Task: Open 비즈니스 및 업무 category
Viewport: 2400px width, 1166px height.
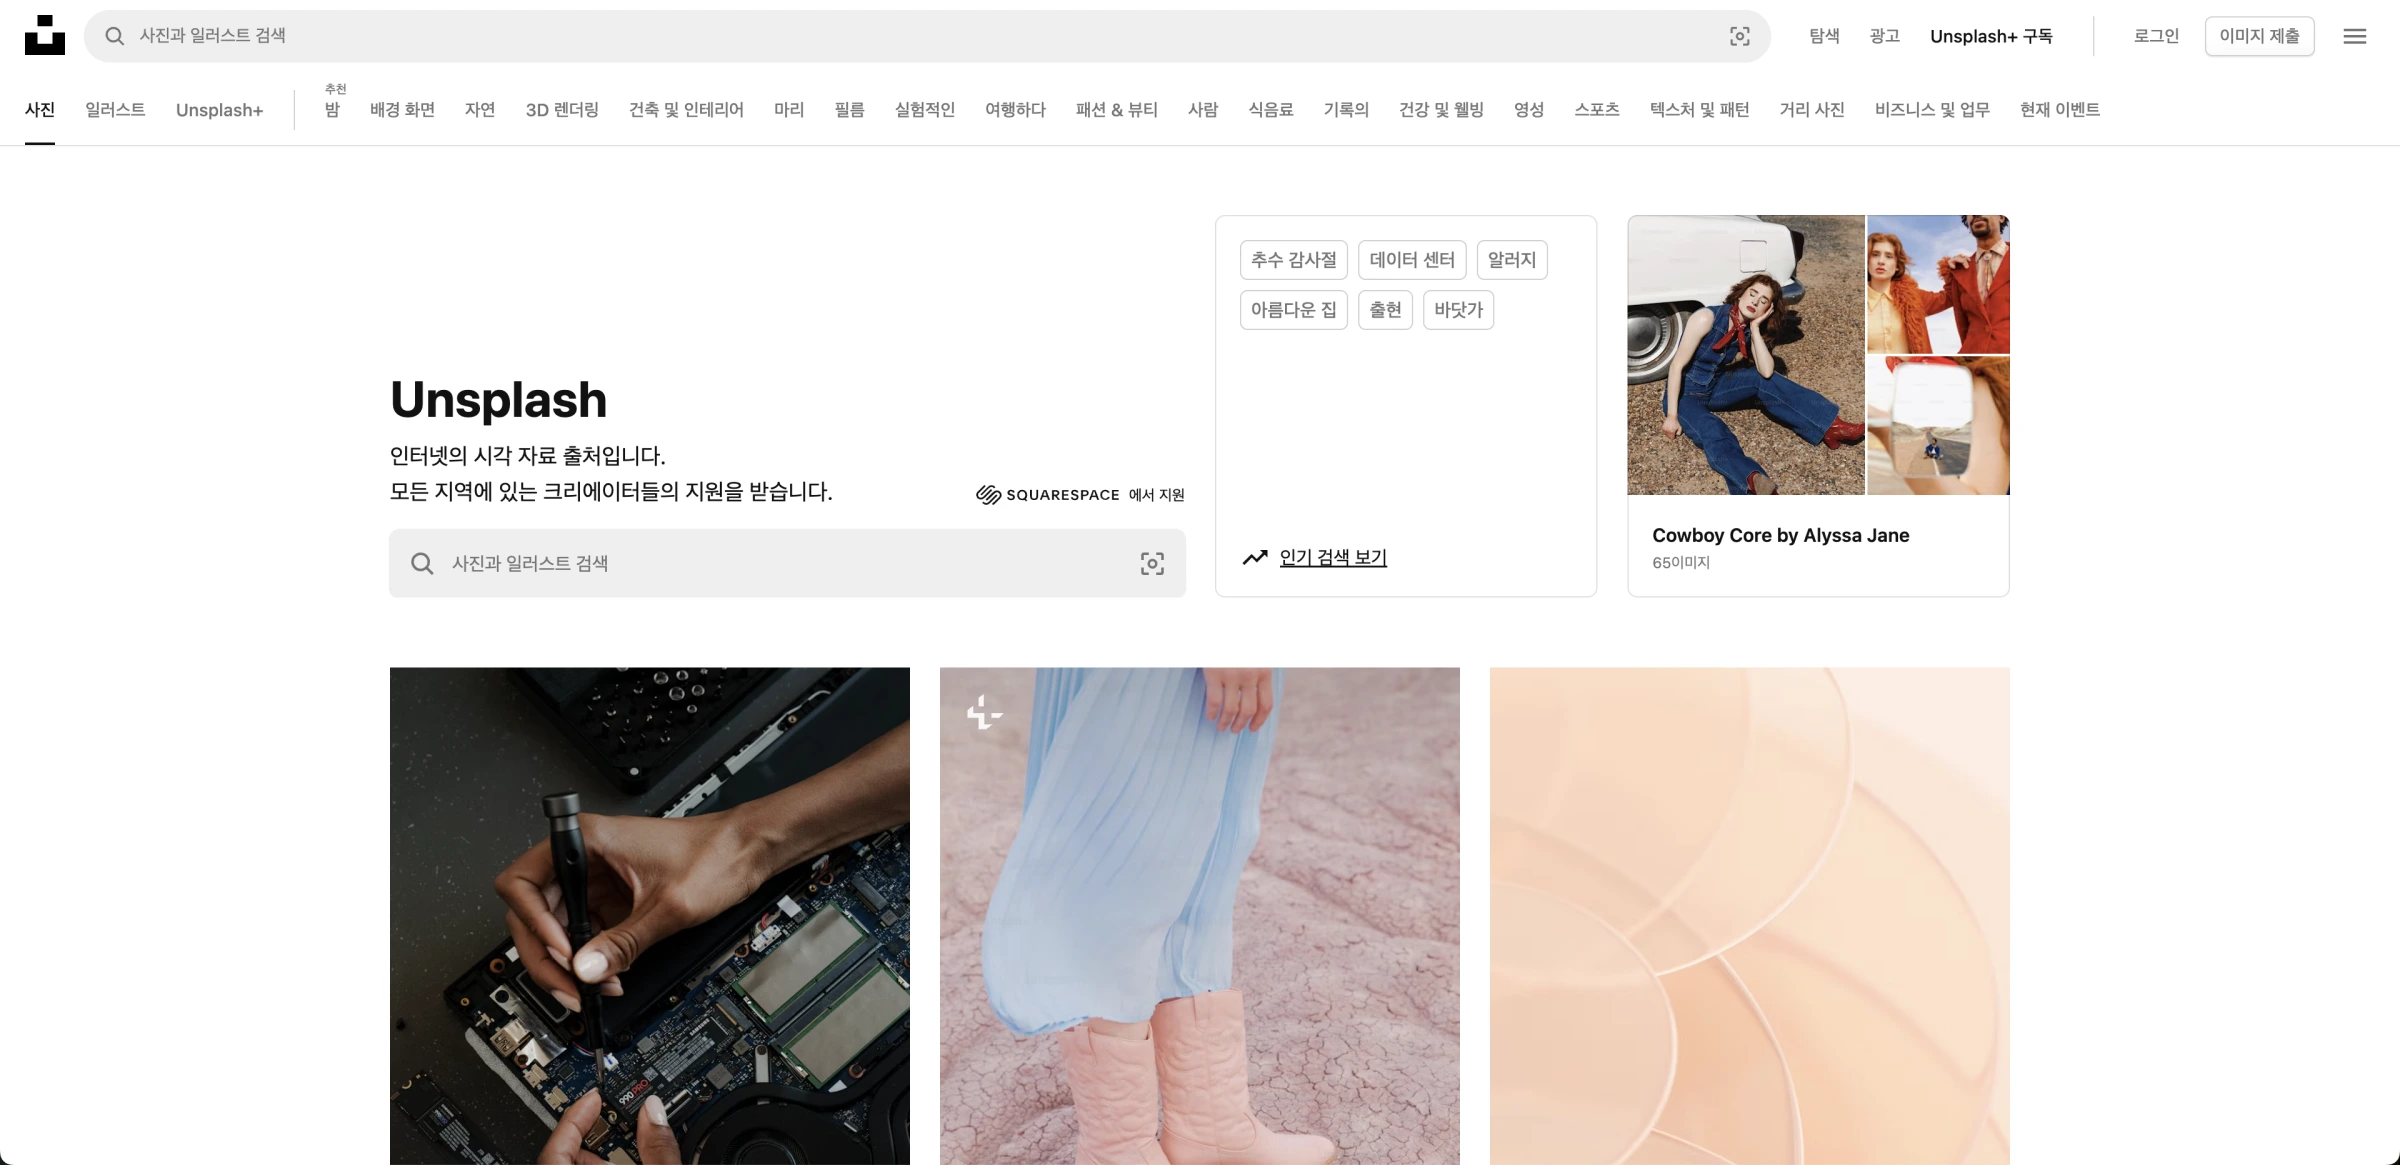Action: pyautogui.click(x=1932, y=110)
